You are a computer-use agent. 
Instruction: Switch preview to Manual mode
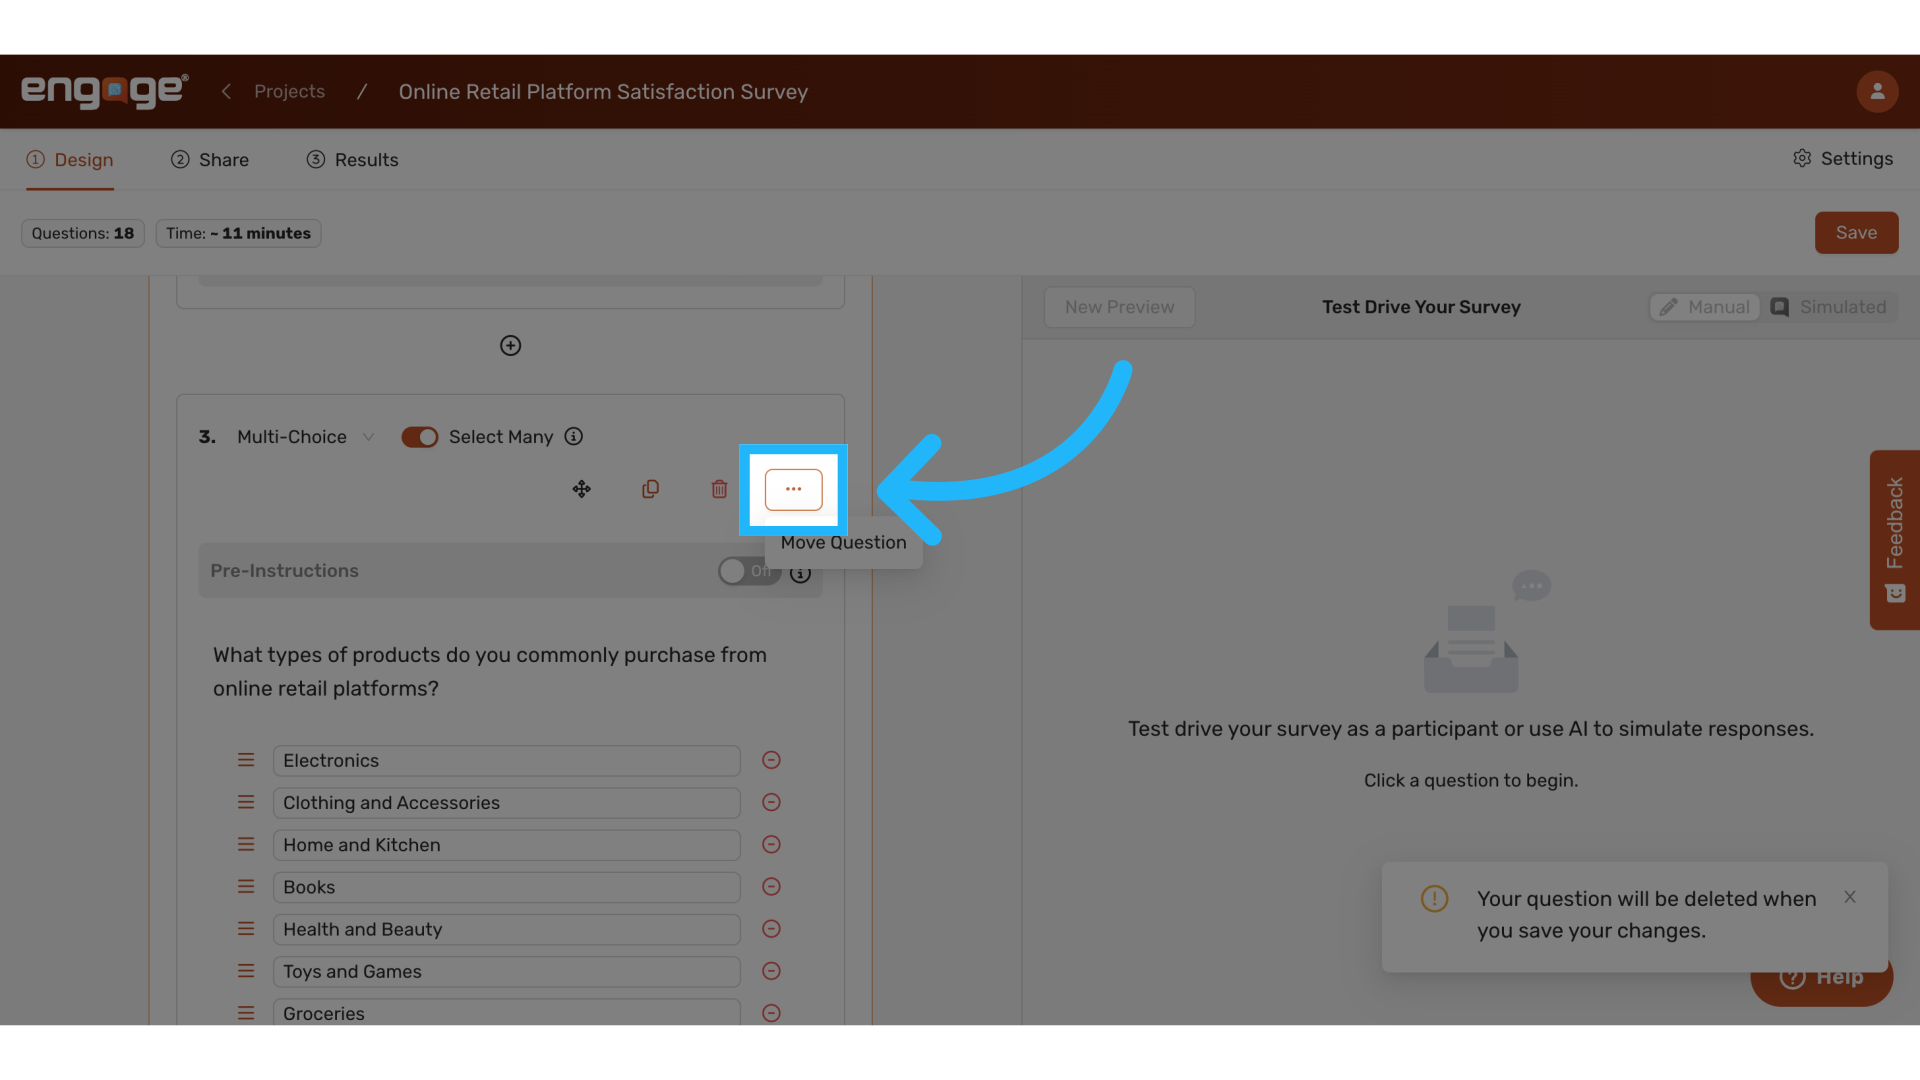[1705, 307]
